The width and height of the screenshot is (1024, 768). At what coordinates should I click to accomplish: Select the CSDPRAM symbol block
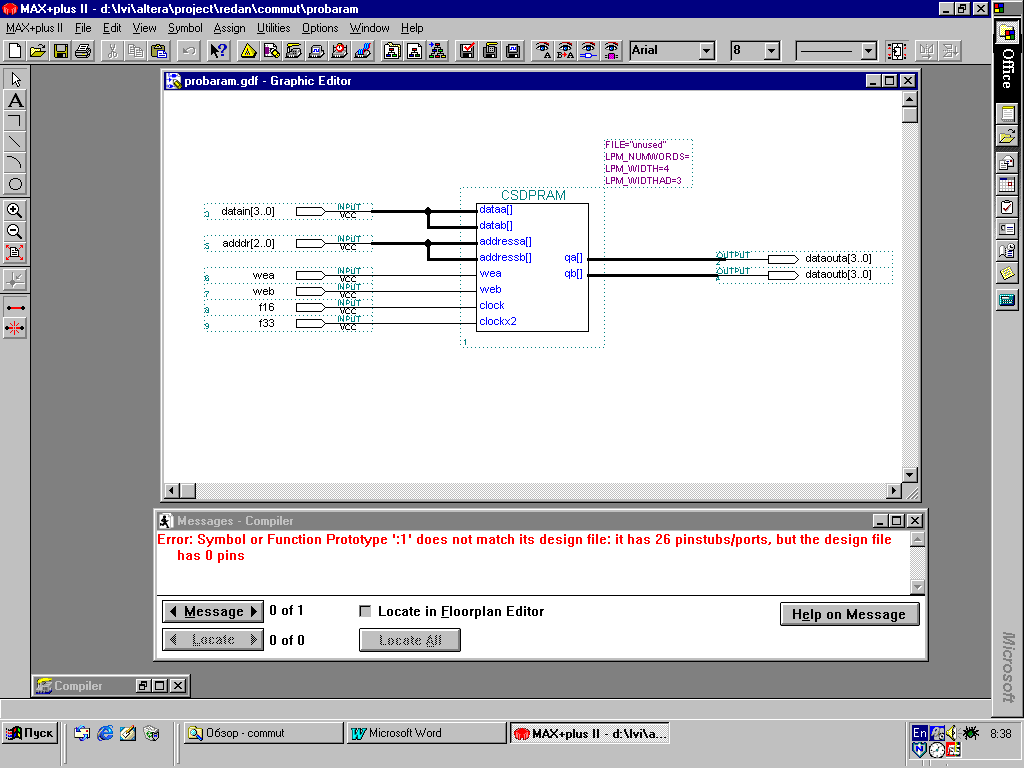(532, 267)
